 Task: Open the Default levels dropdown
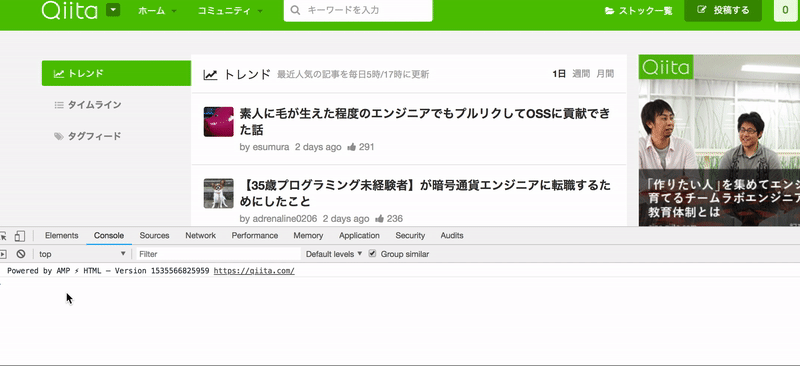point(334,254)
